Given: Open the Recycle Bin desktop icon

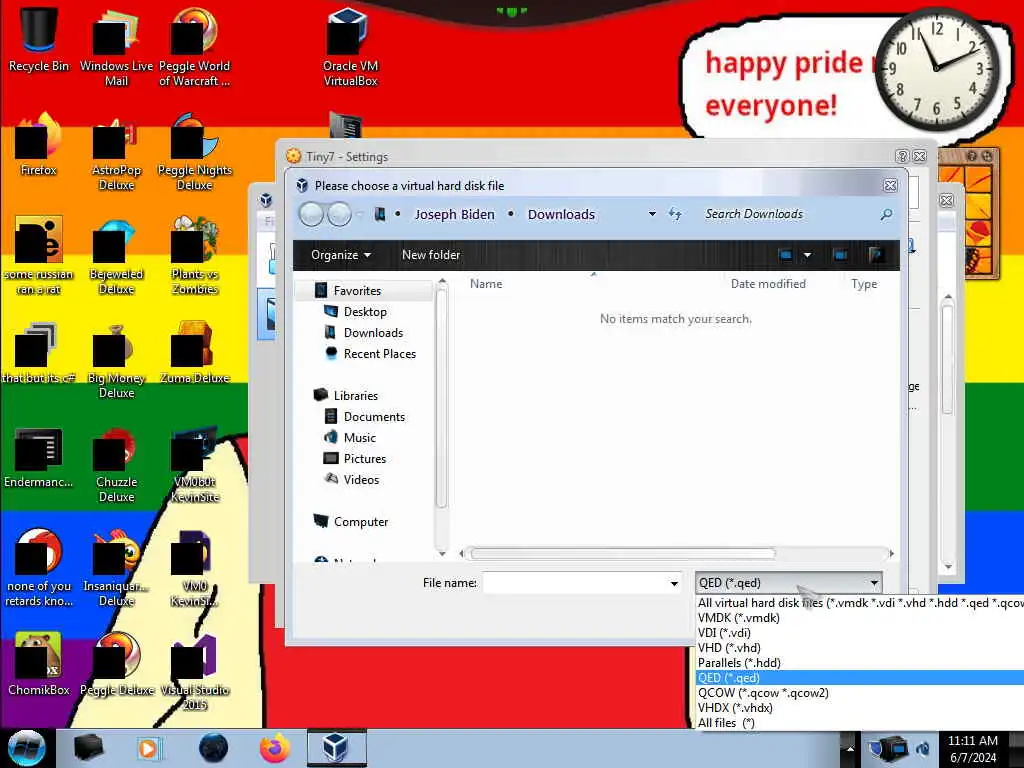Looking at the screenshot, I should point(39,39).
